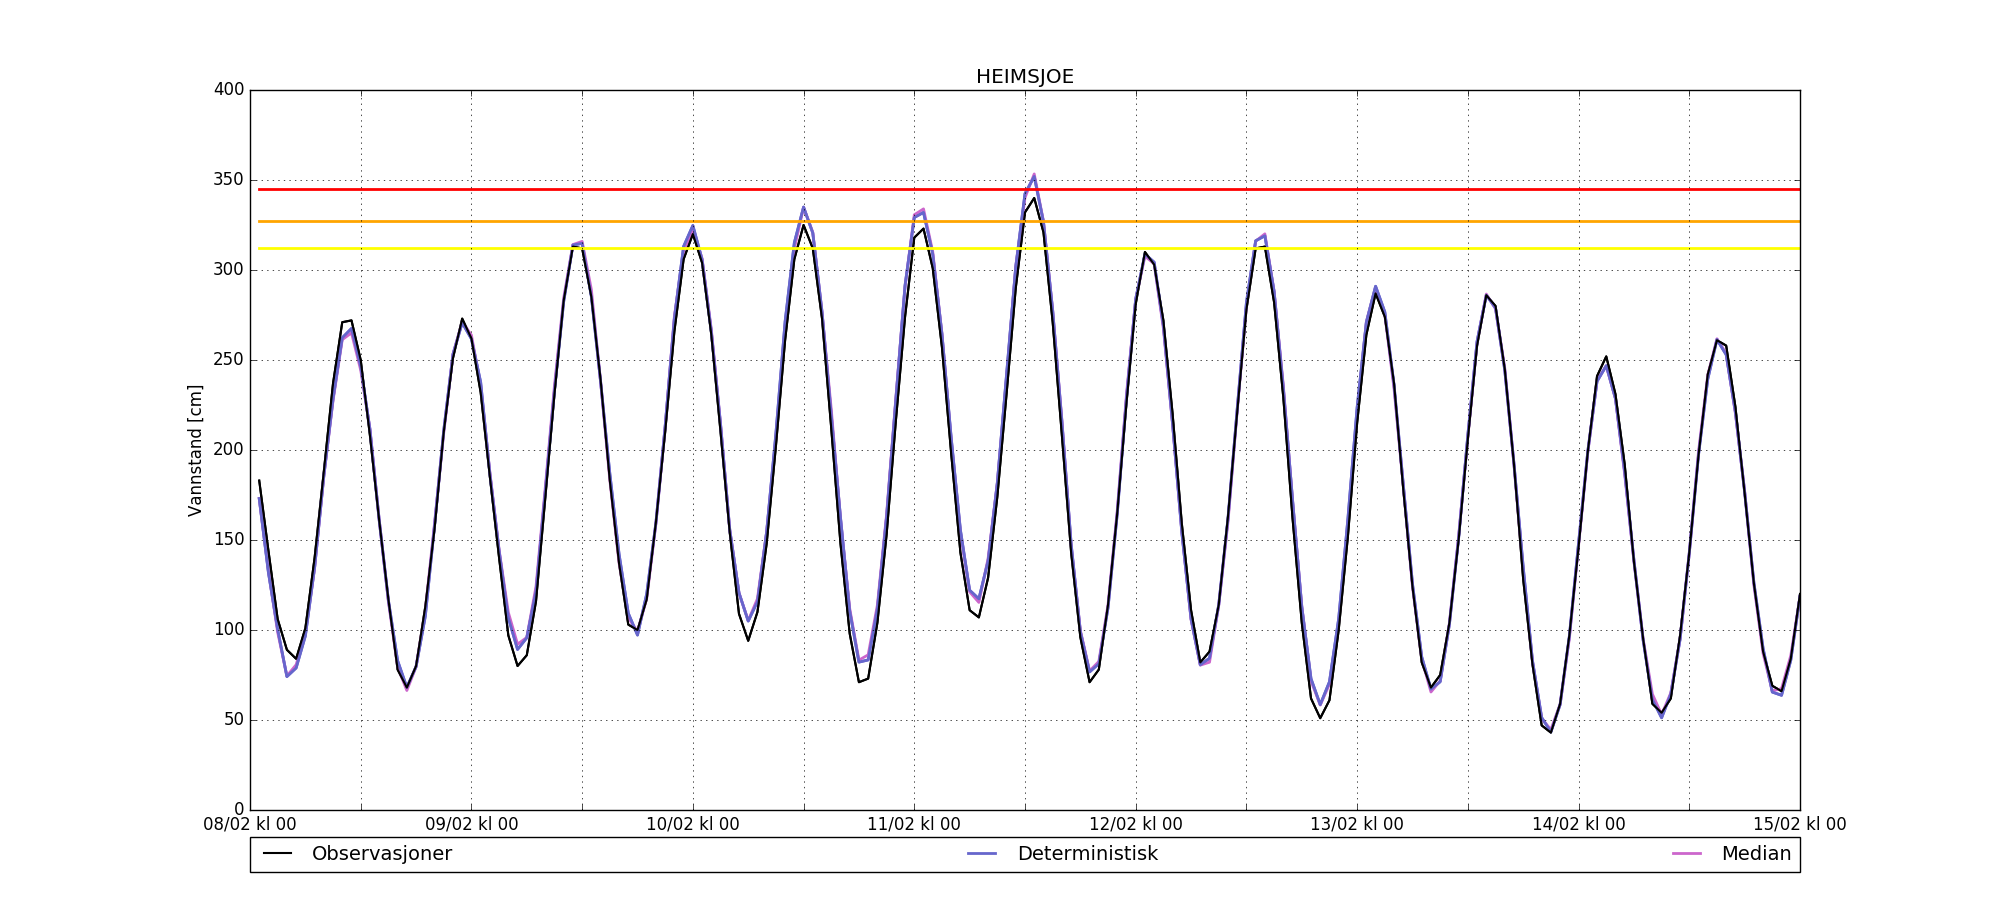Click the 50 y-axis value
The image size is (2000, 900).
coord(234,720)
